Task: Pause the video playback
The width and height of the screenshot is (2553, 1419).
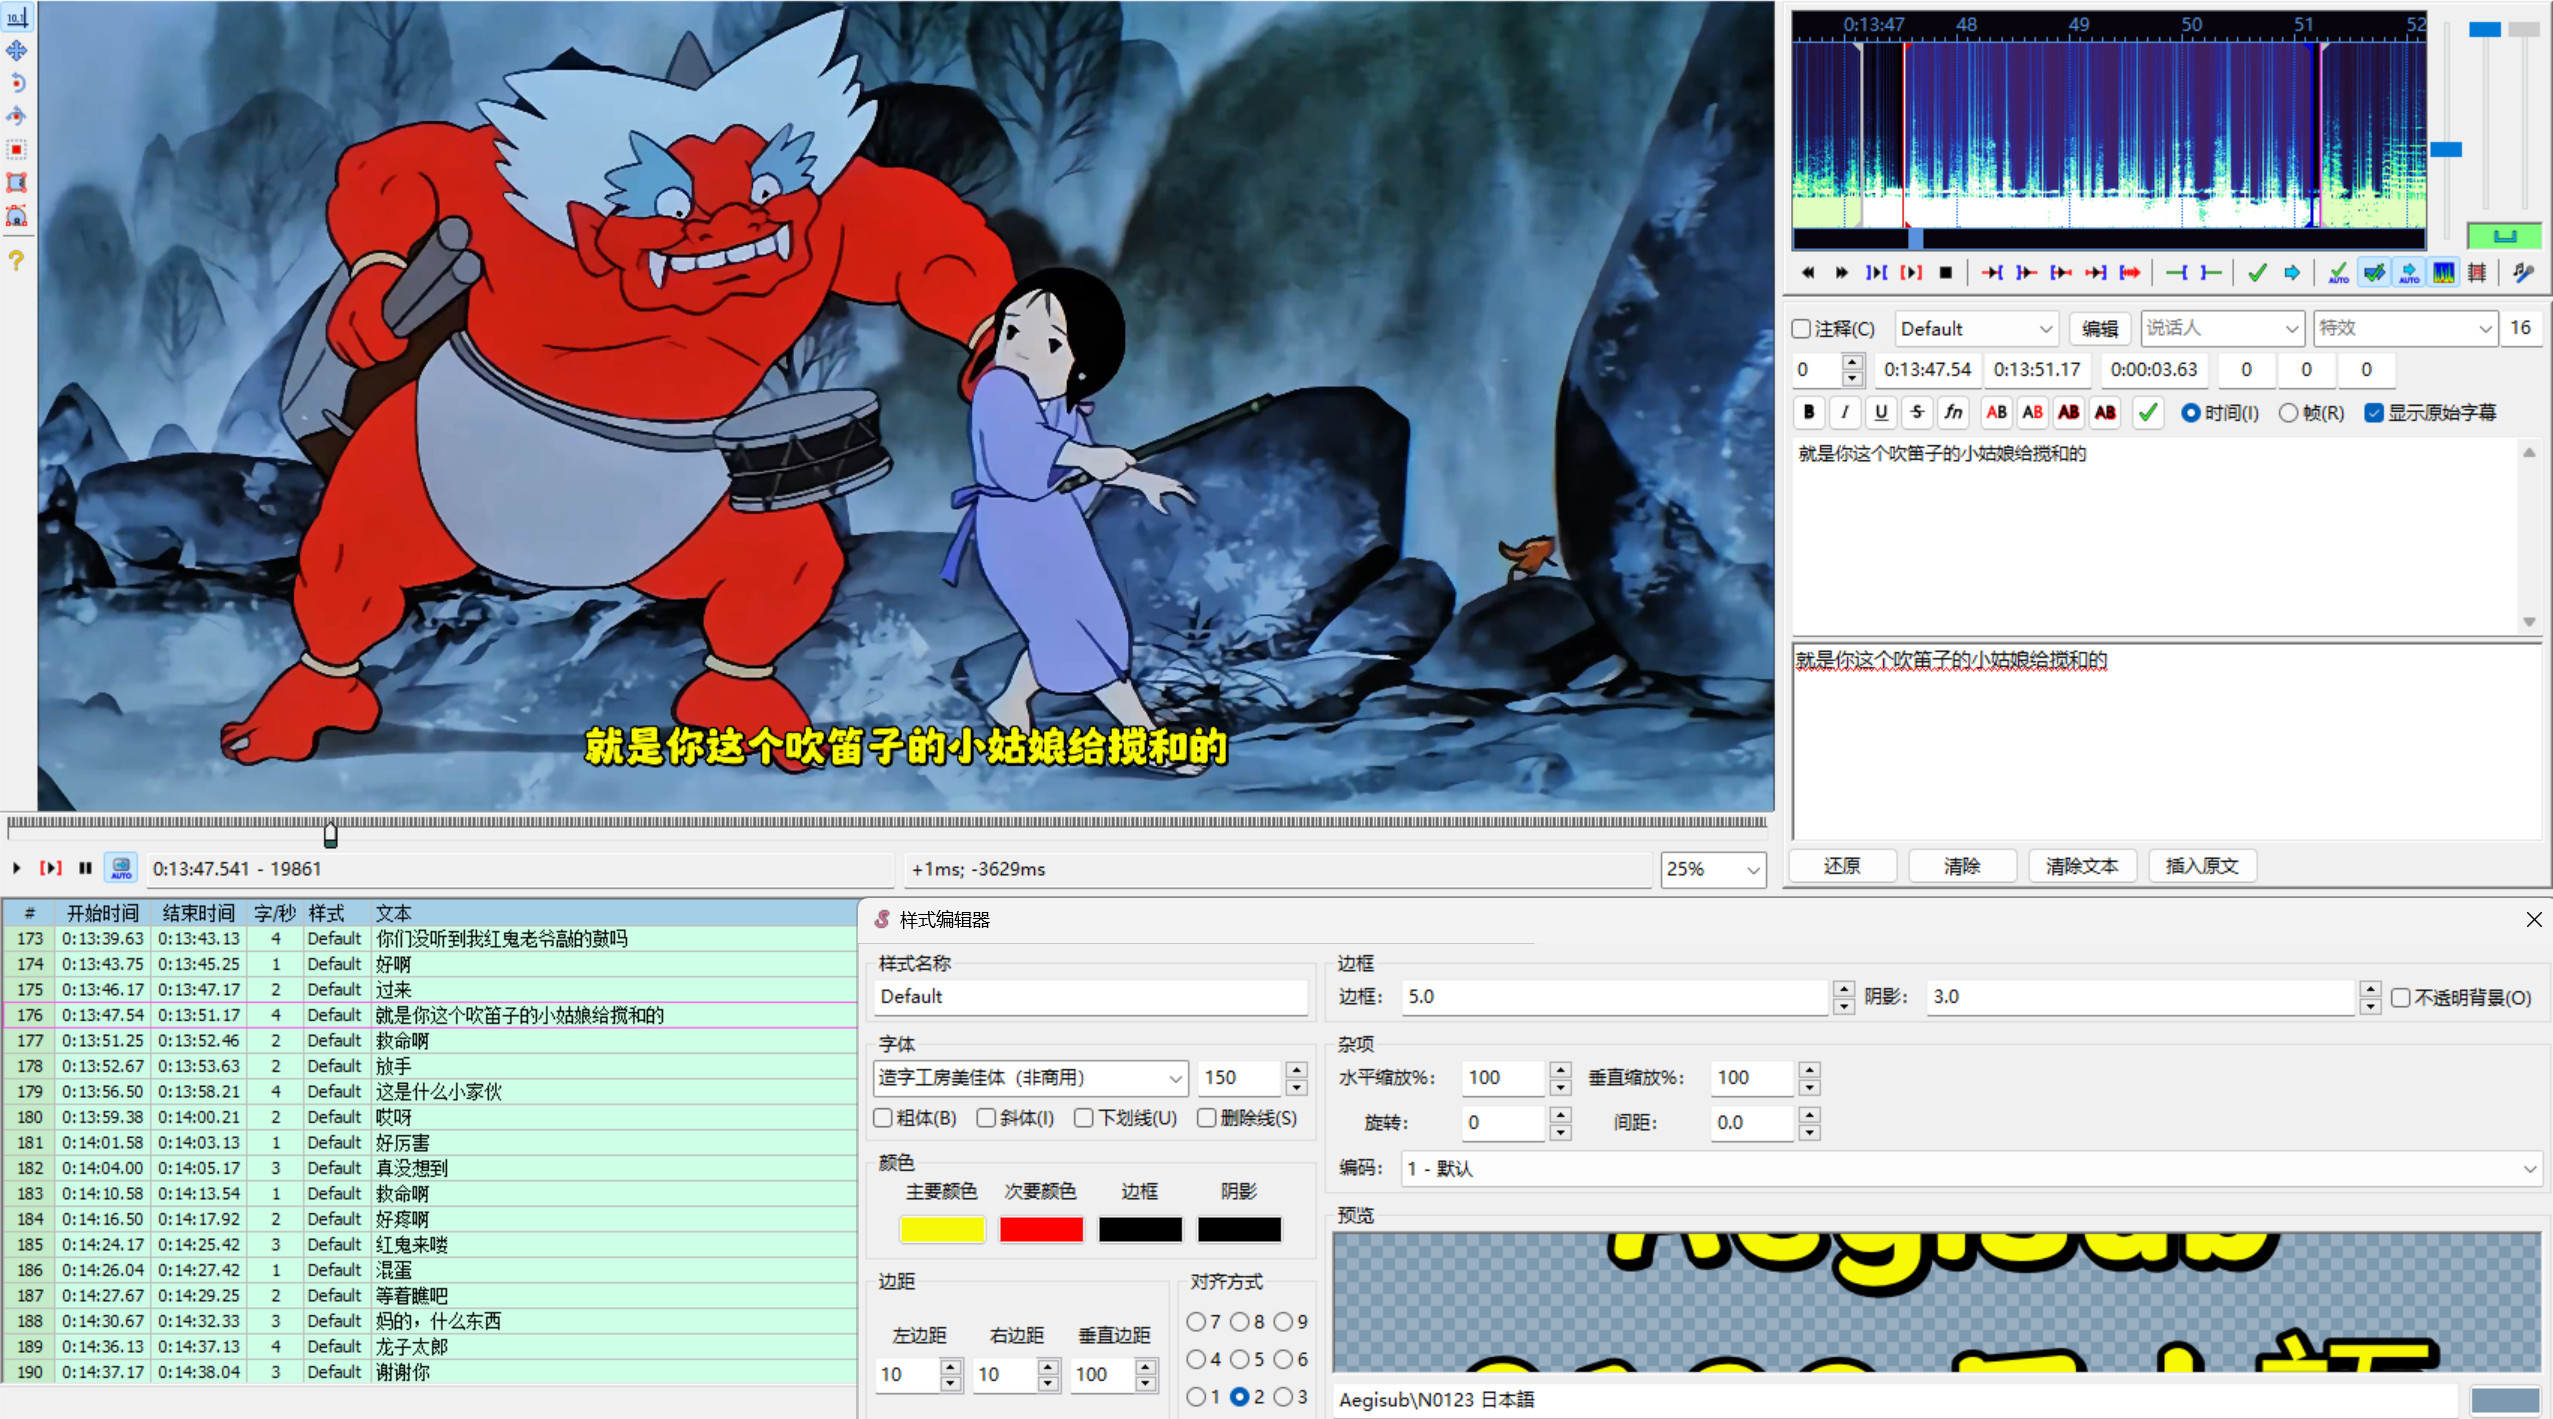Action: (x=85, y=868)
